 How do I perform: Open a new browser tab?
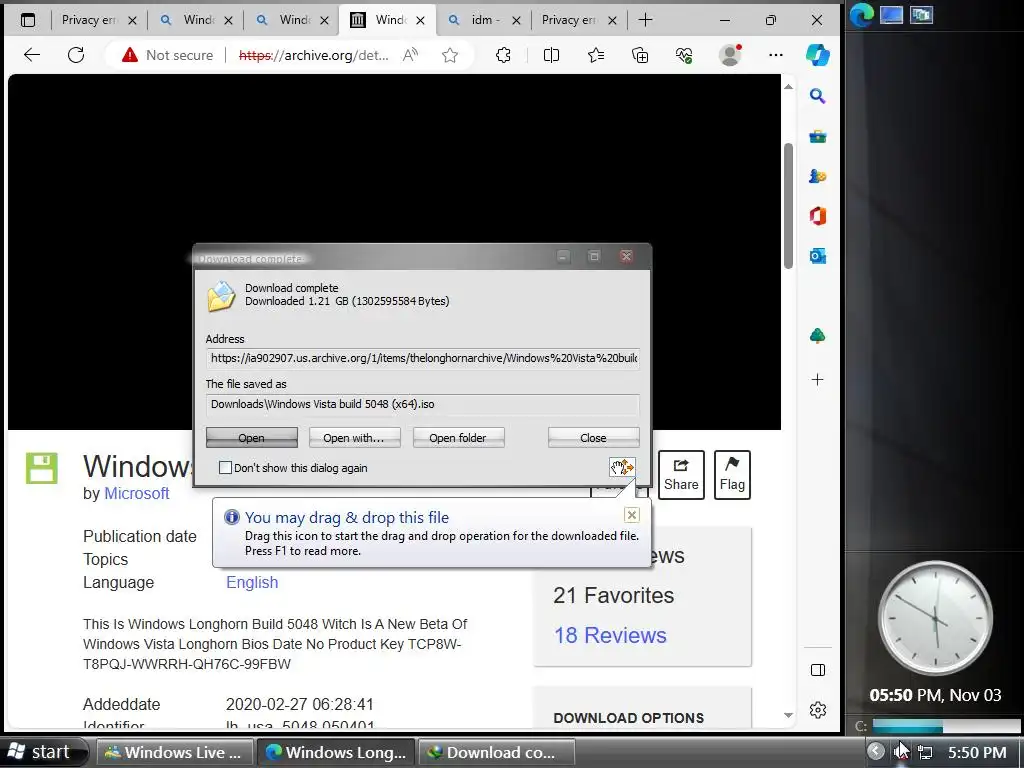[x=645, y=20]
